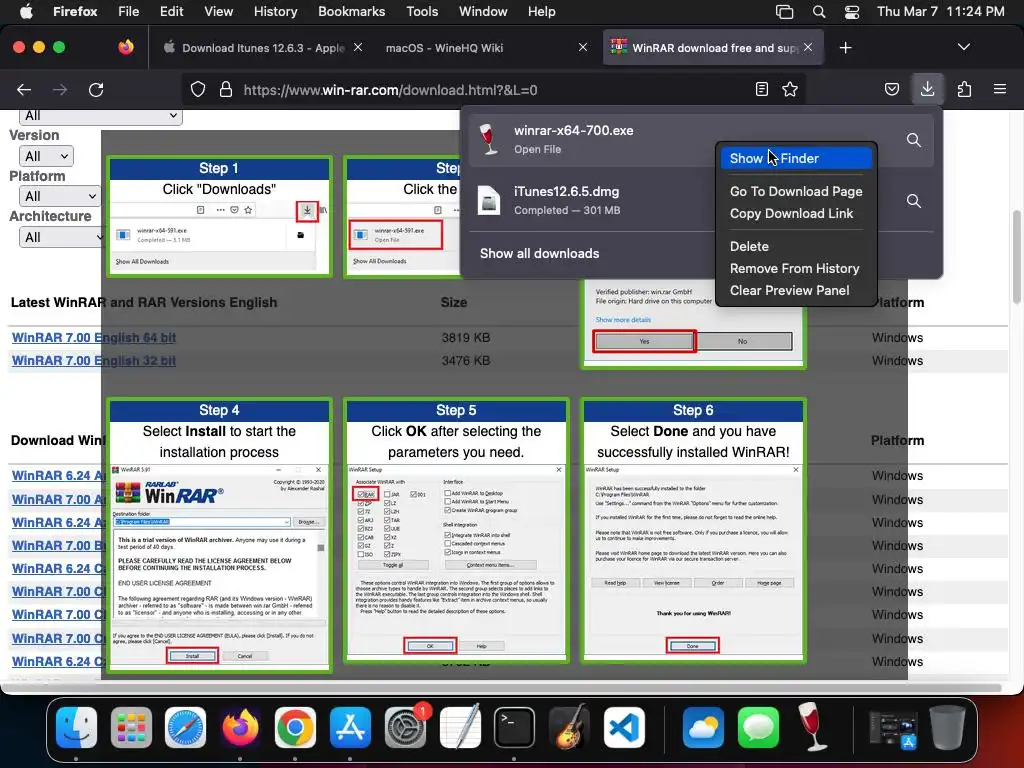This screenshot has width=1024, height=768.
Task: Click the forward navigation arrow
Action: coord(60,89)
